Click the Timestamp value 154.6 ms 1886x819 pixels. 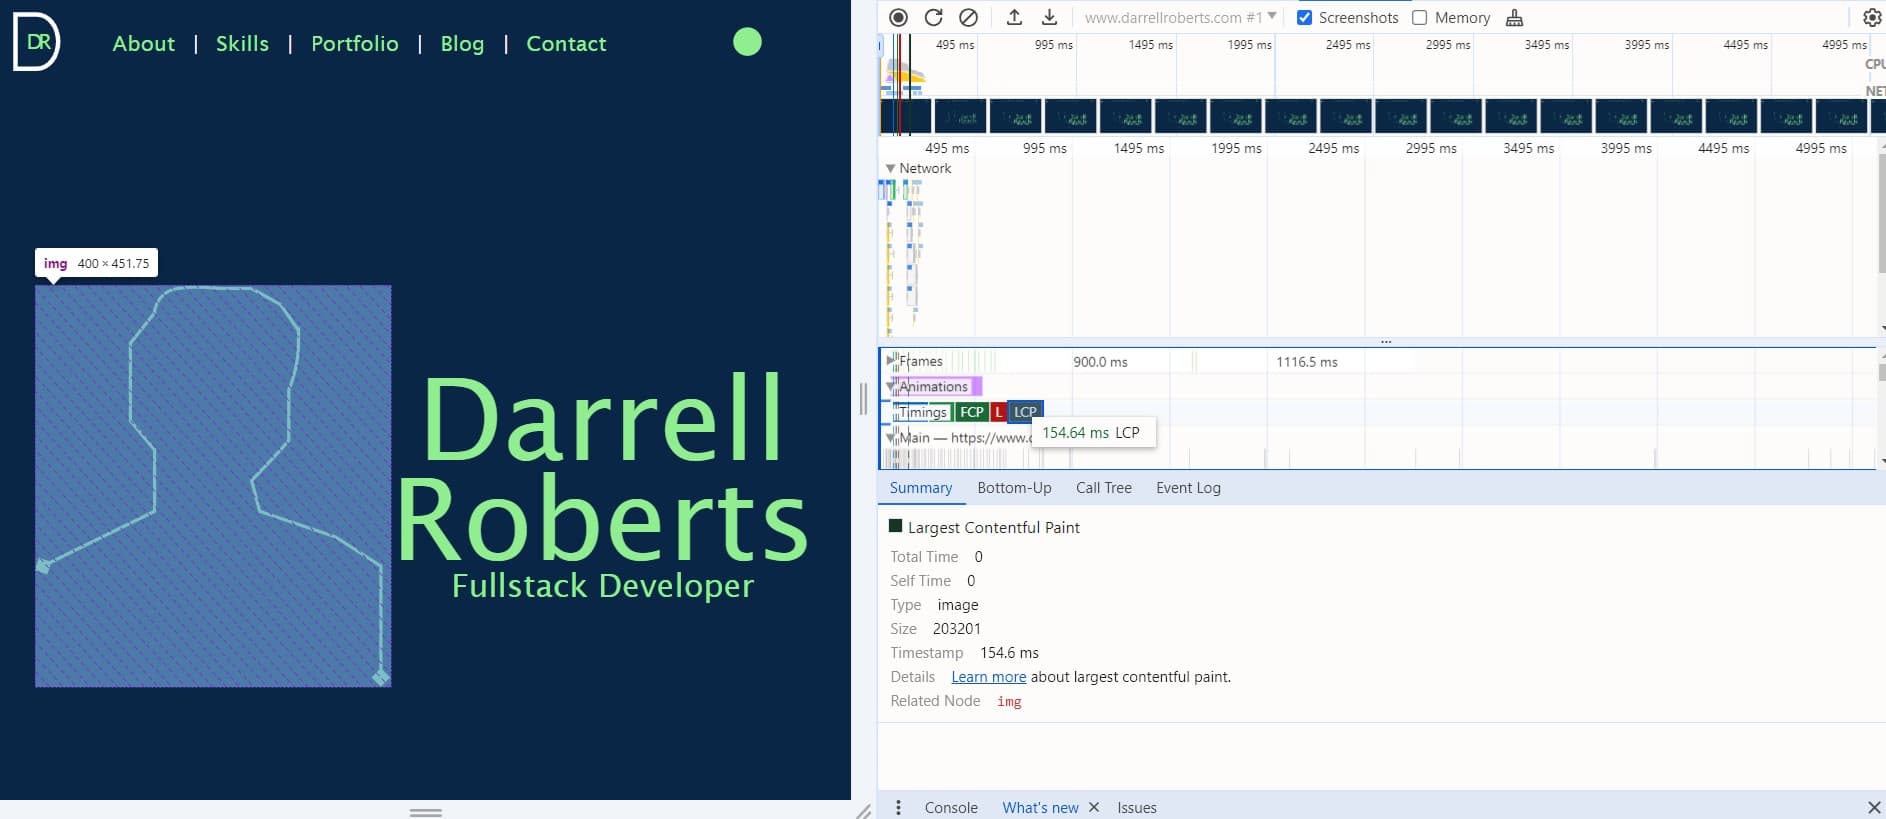point(1009,653)
